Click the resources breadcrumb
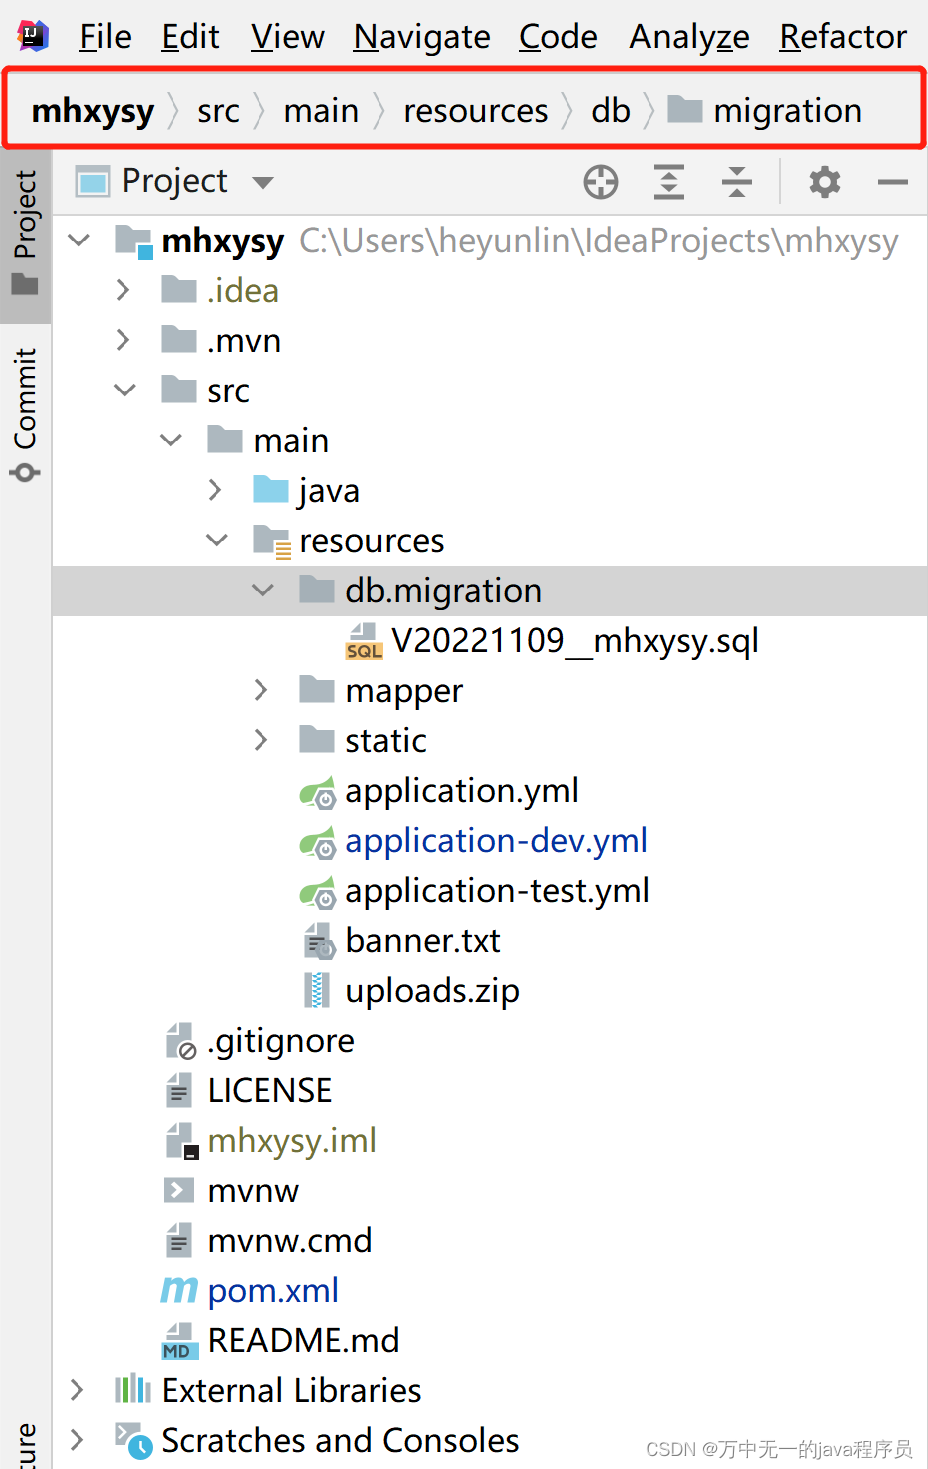This screenshot has height=1469, width=928. click(x=475, y=110)
